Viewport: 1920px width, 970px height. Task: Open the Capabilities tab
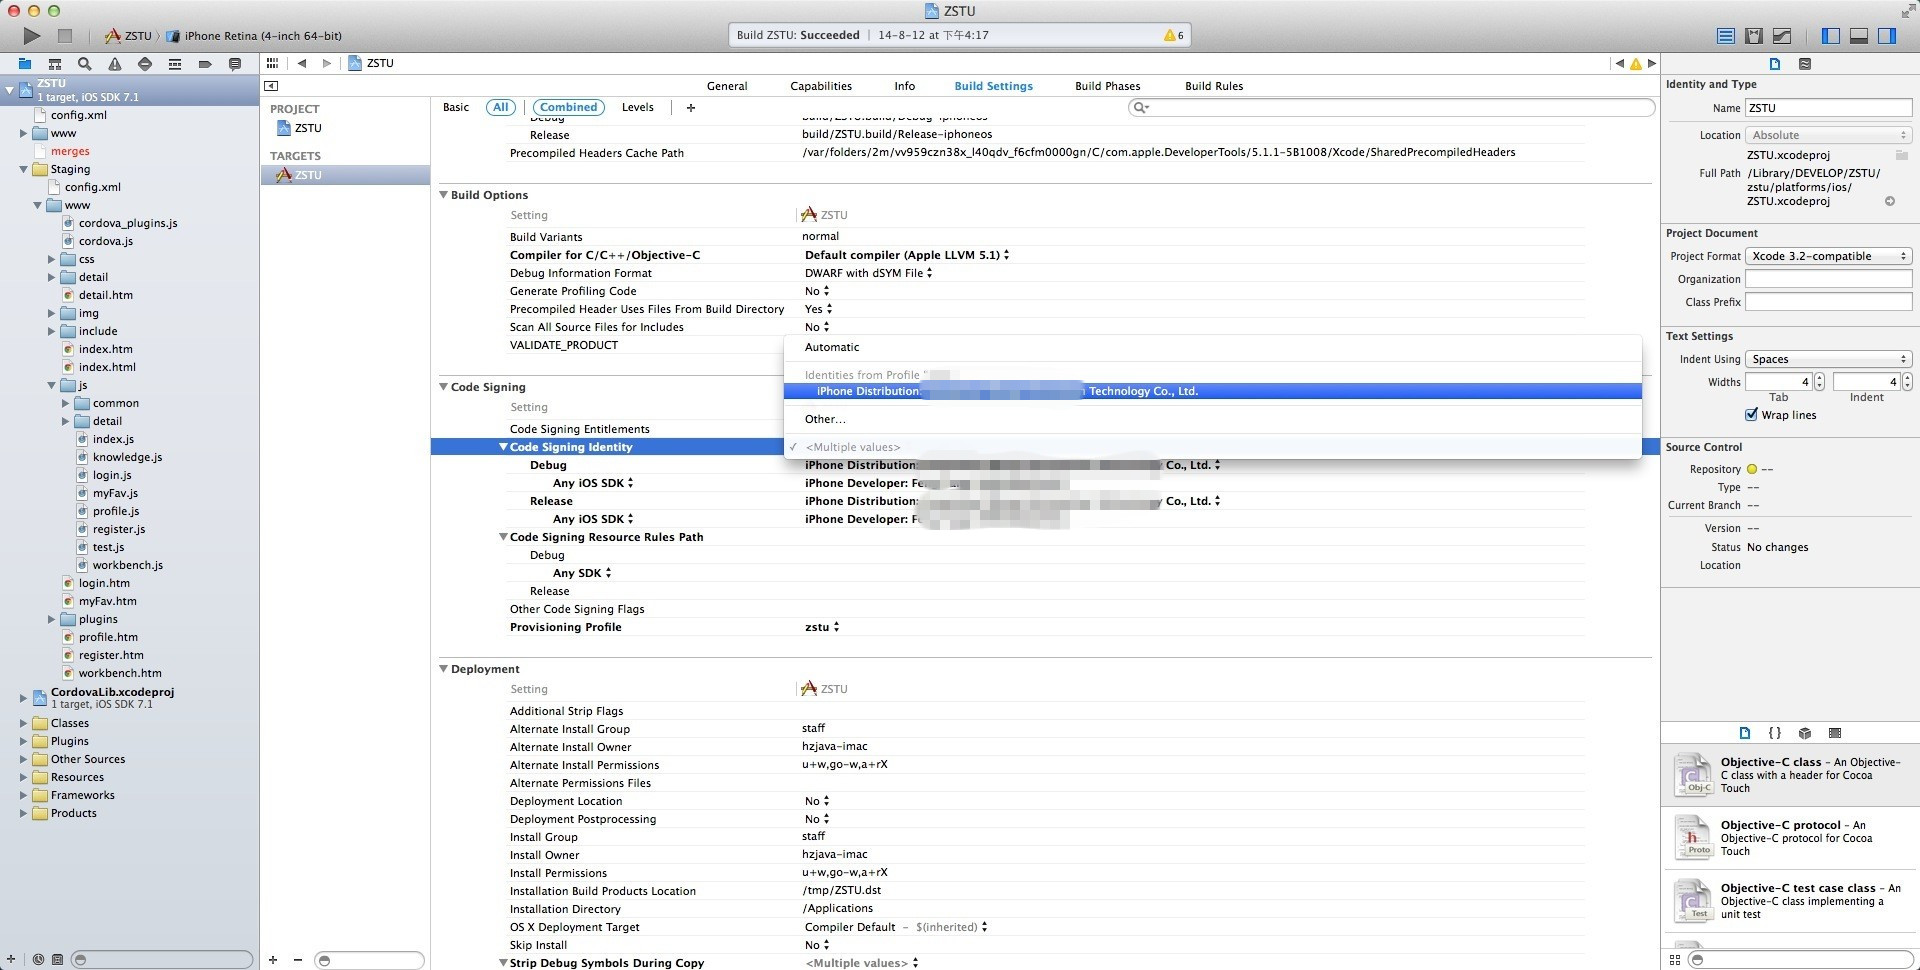(x=821, y=86)
